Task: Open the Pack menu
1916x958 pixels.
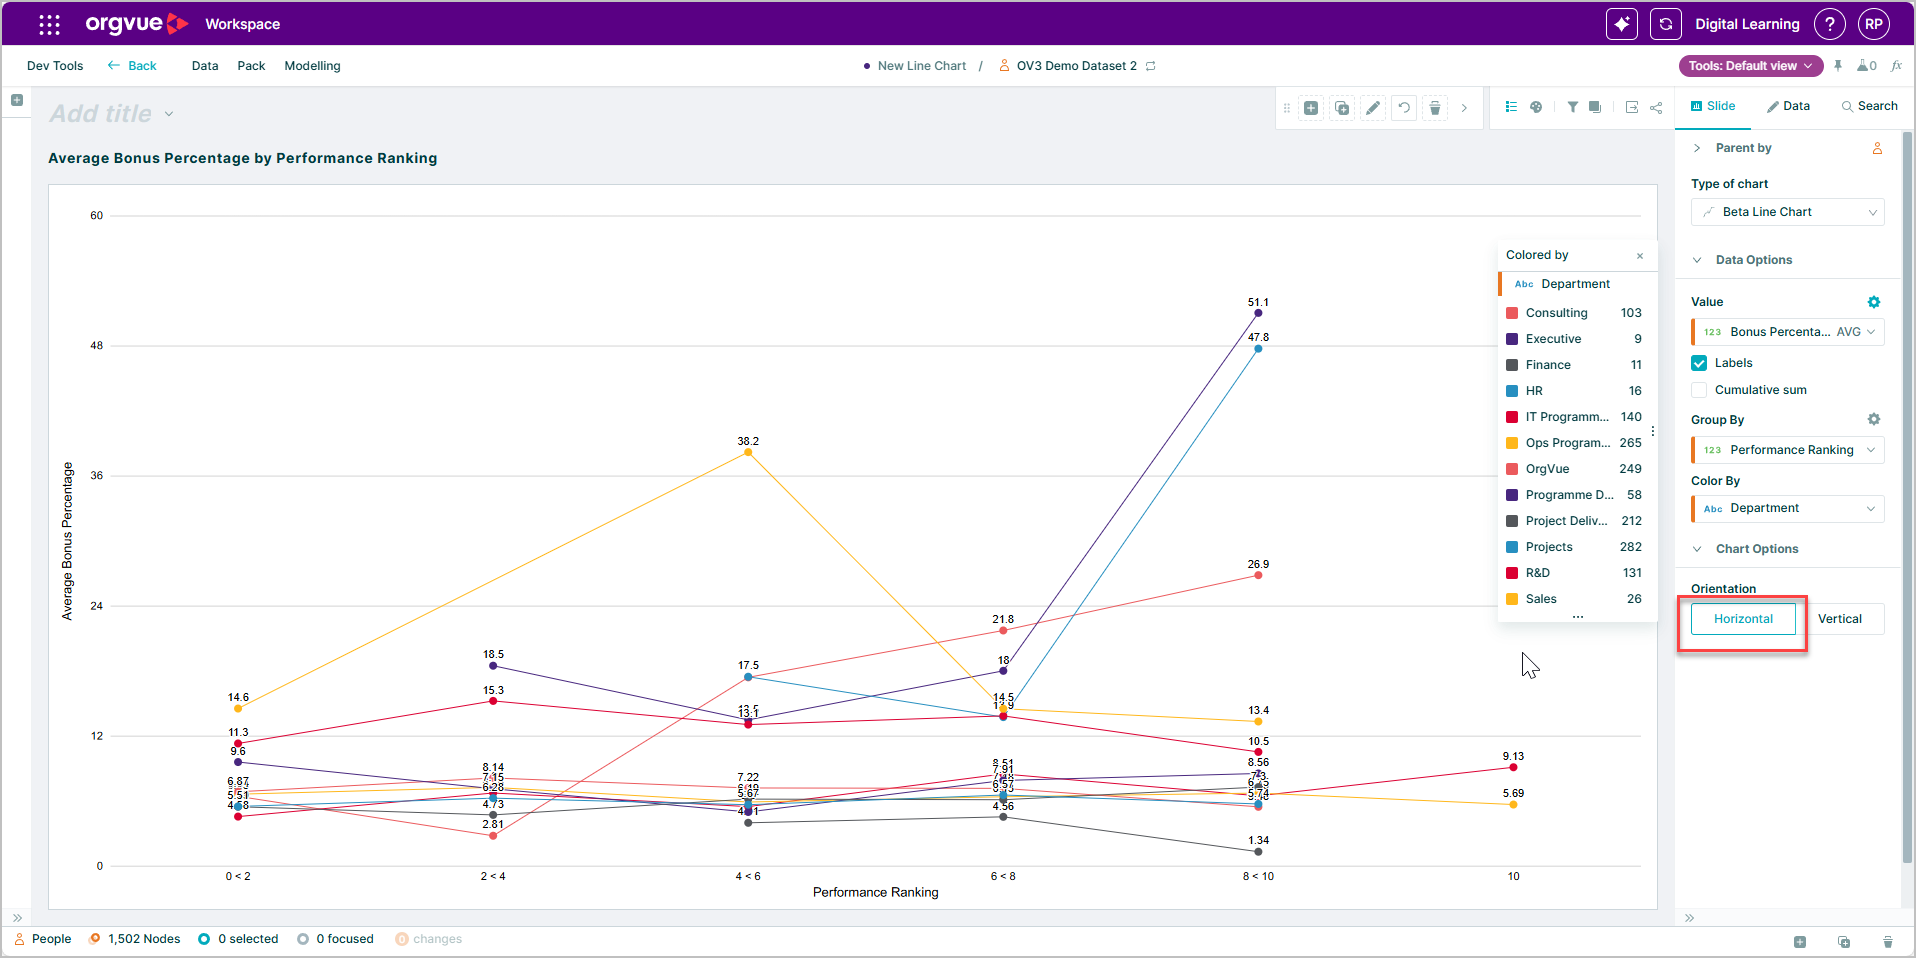Action: click(x=251, y=66)
